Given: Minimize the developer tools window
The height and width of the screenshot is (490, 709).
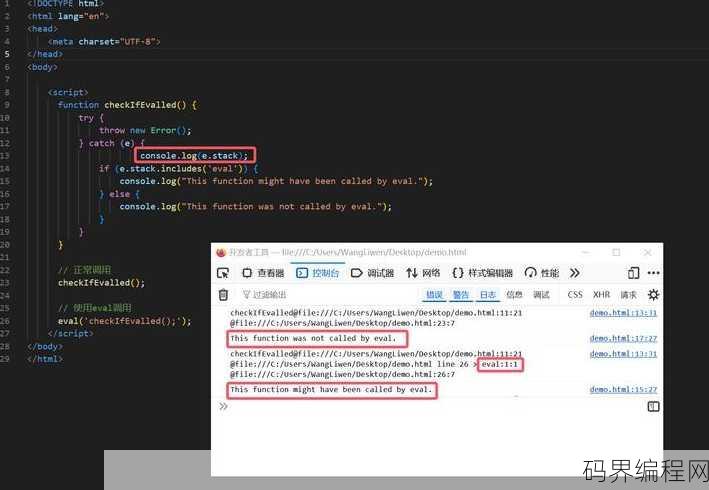Looking at the screenshot, I should click(586, 252).
